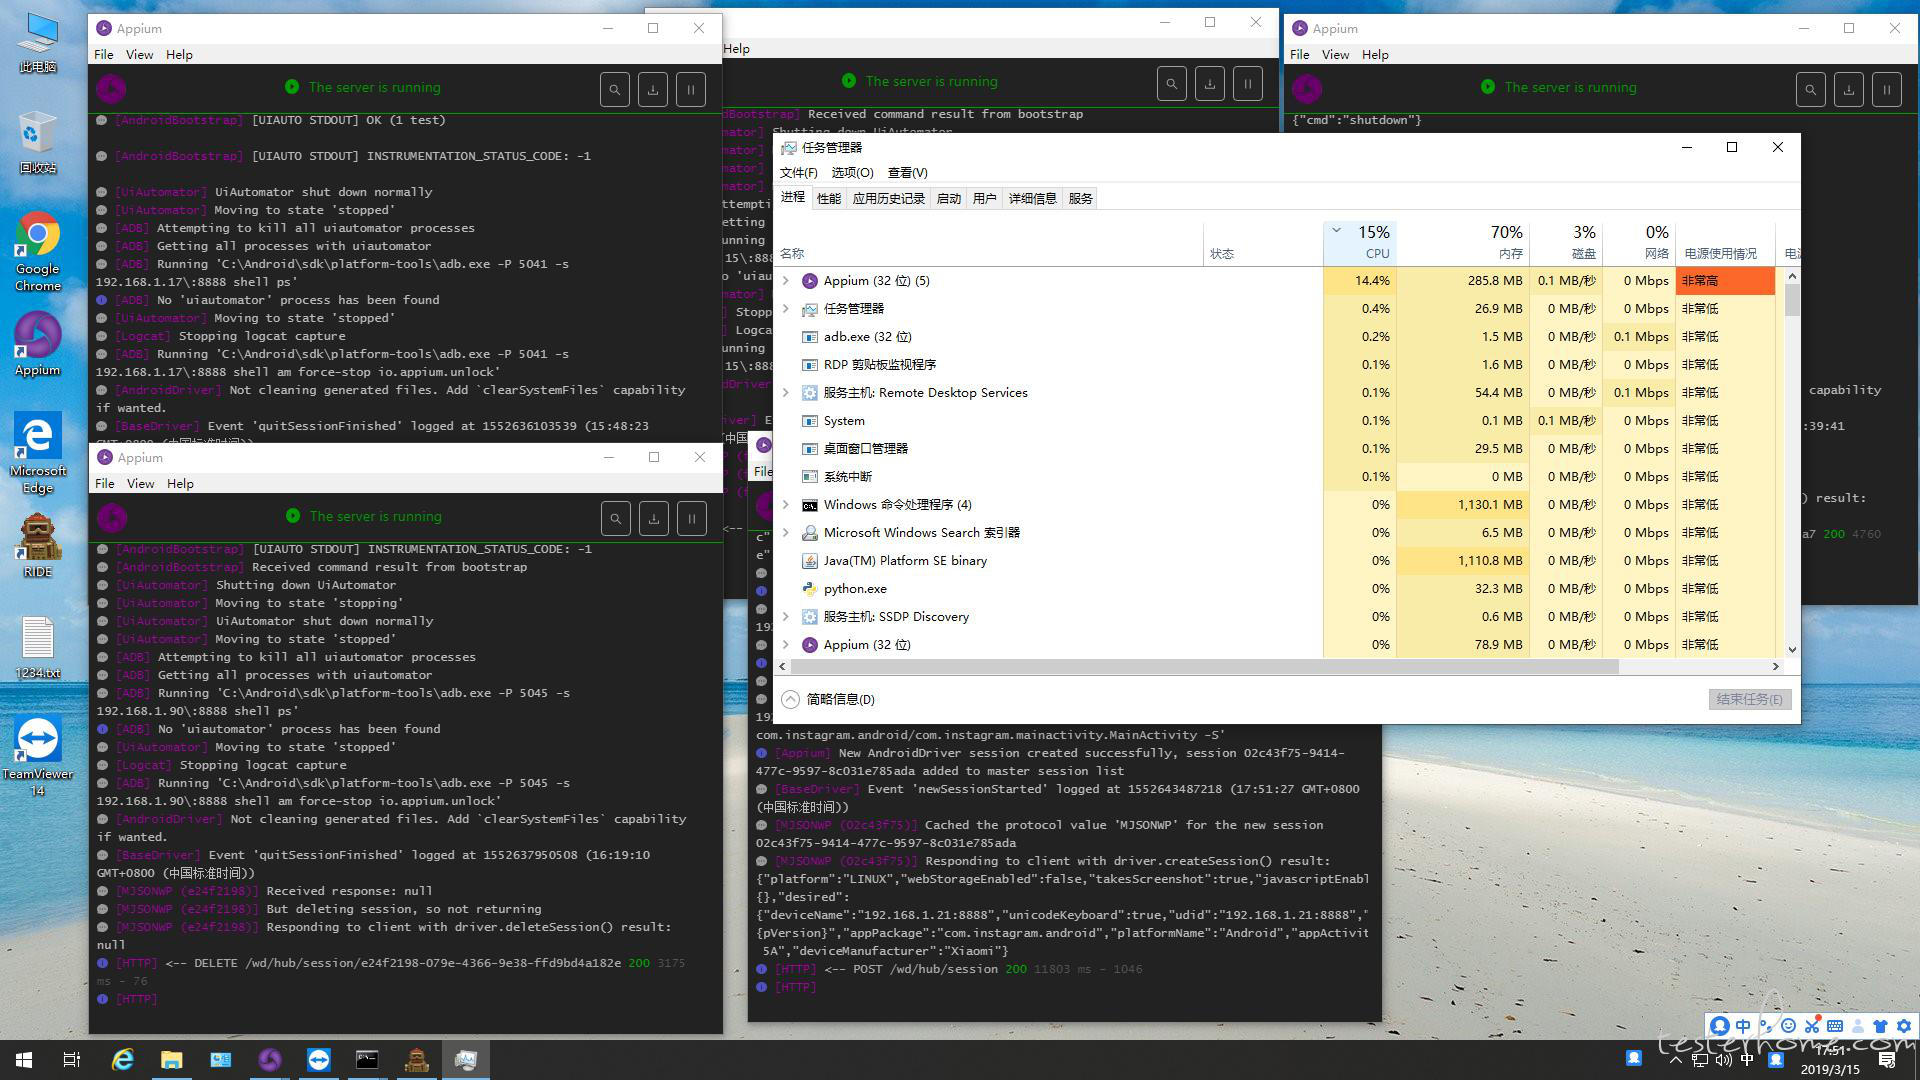This screenshot has height=1080, width=1920.
Task: Click Appium icon on taskbar
Action: coord(270,1060)
